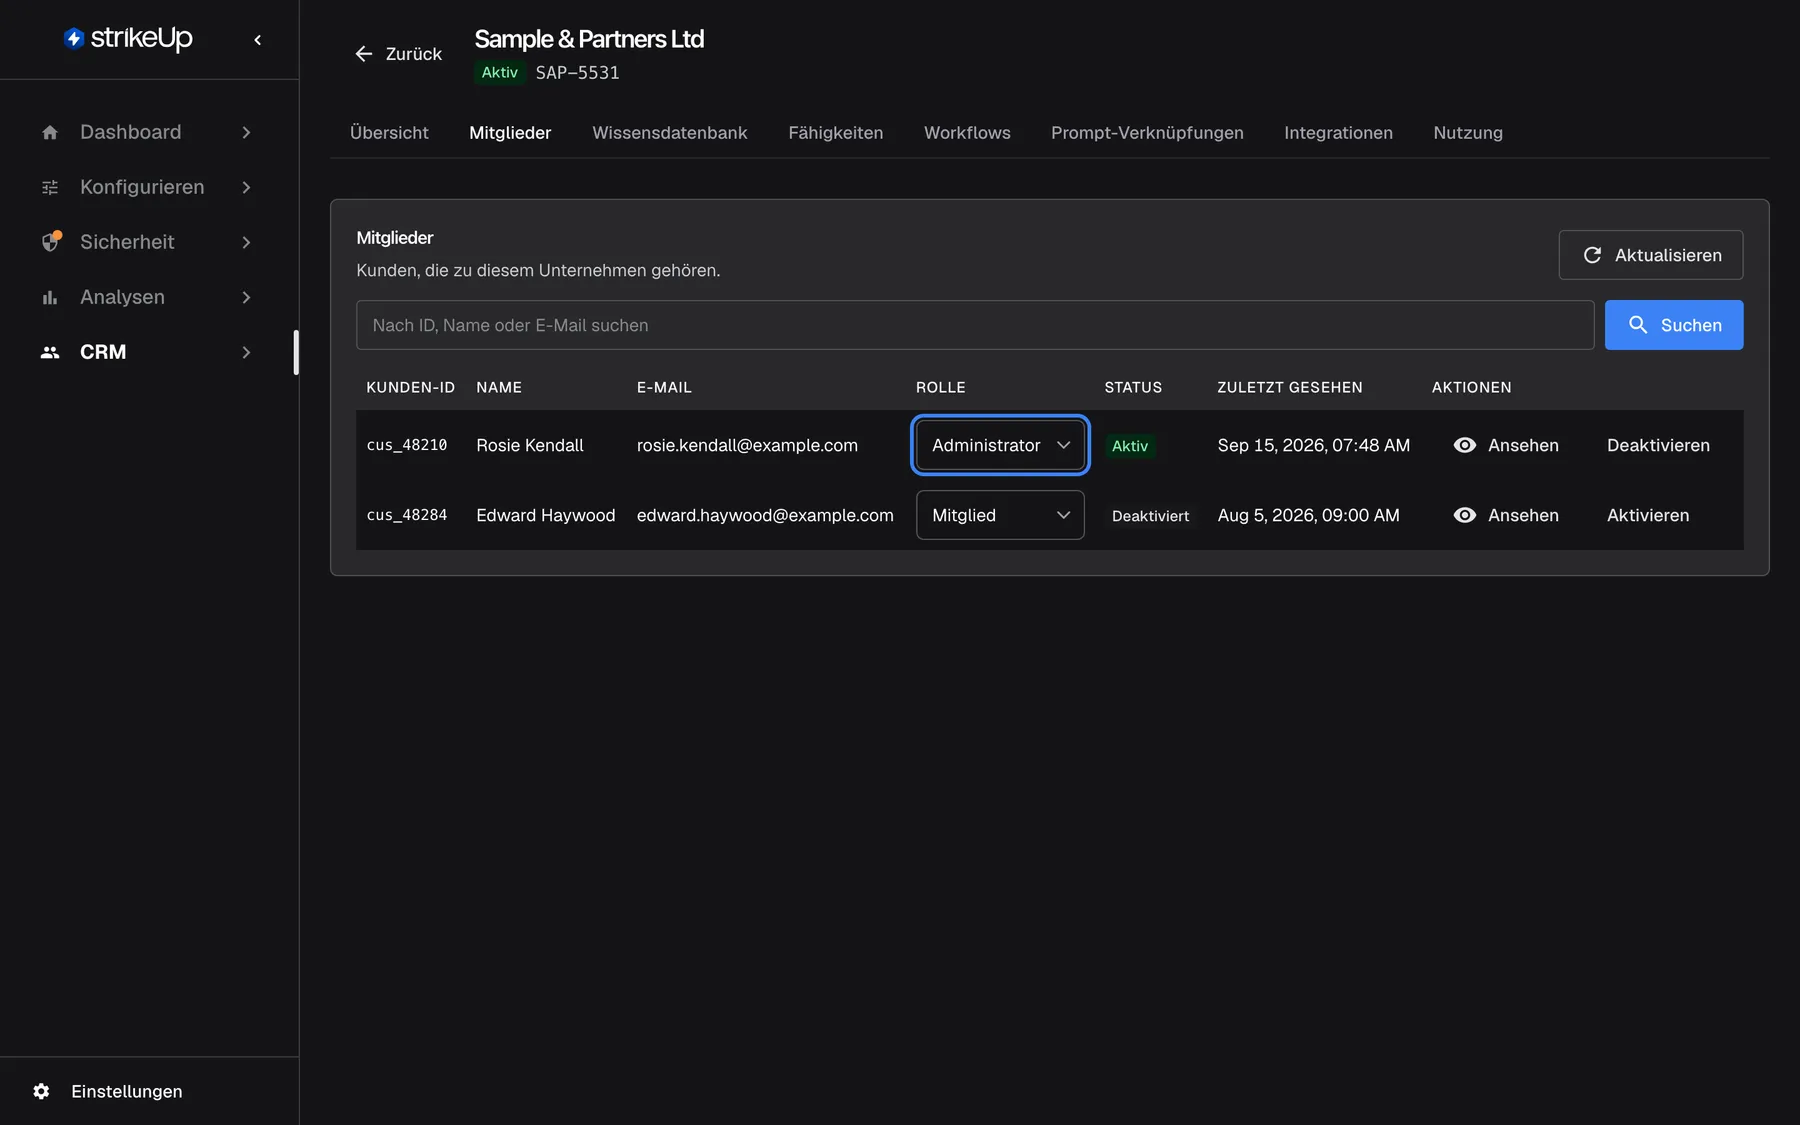Image resolution: width=1800 pixels, height=1125 pixels.
Task: Open the Workflows tab
Action: [967, 133]
